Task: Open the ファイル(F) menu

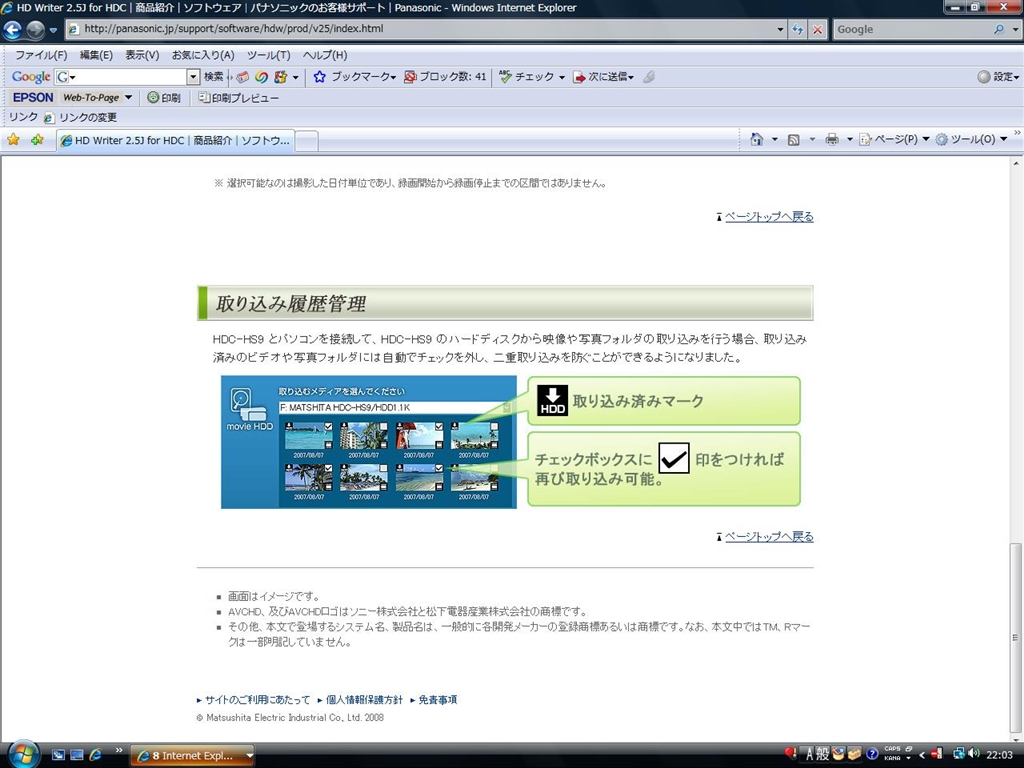Action: pos(40,56)
